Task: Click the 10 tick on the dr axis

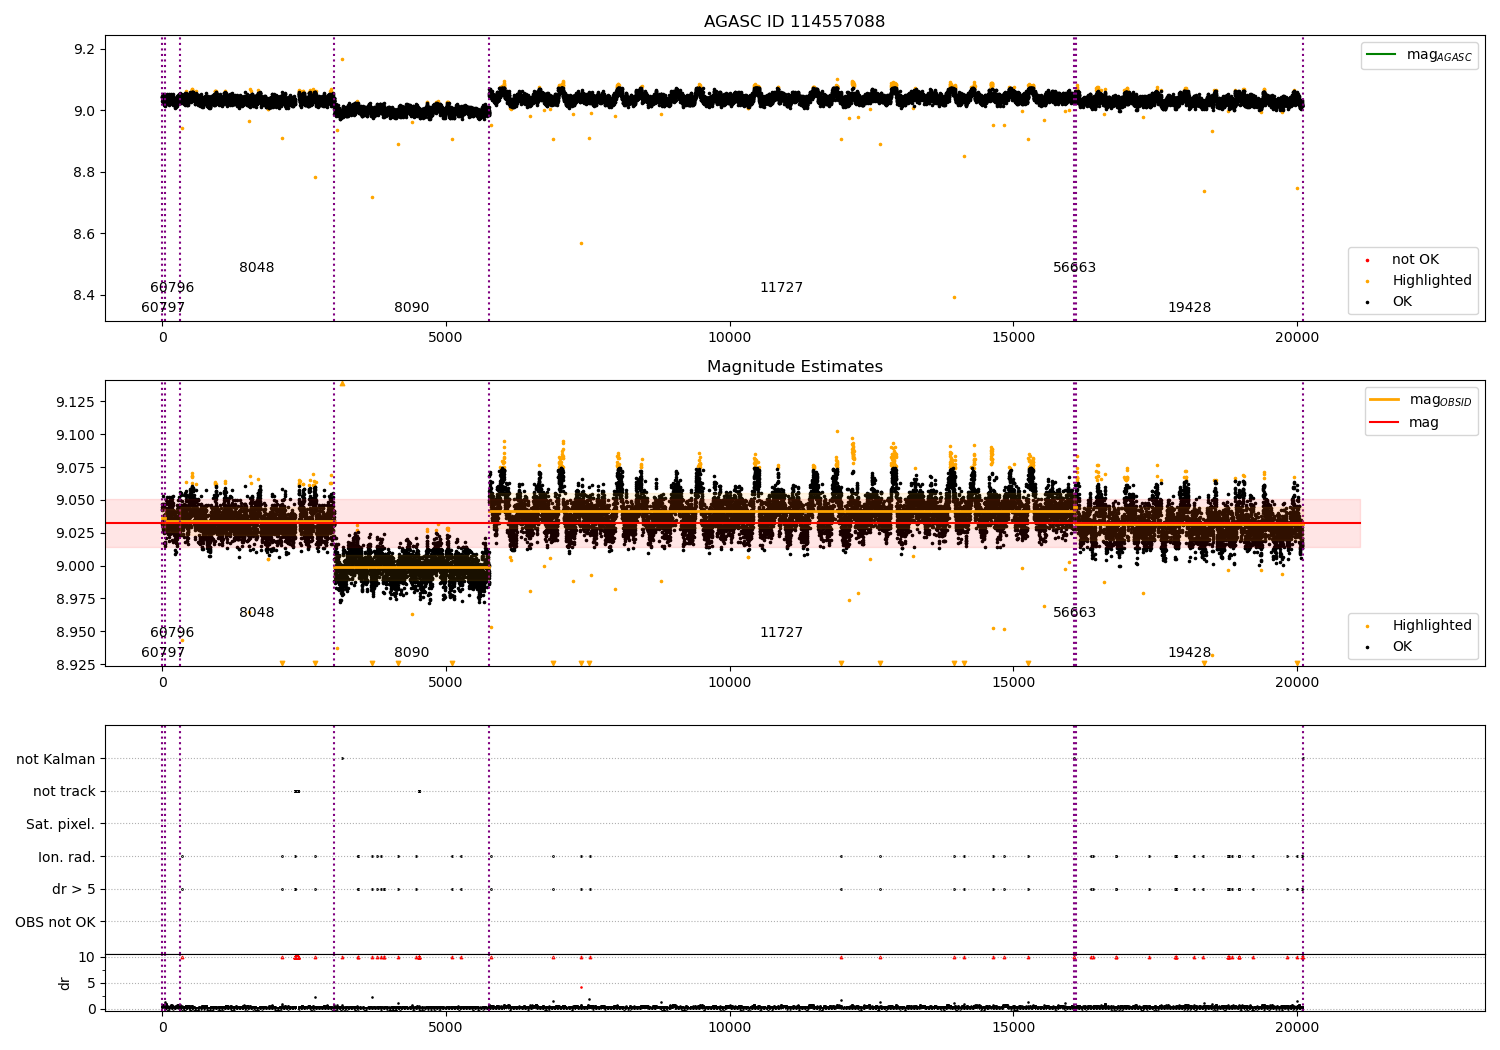Action: click(x=87, y=957)
